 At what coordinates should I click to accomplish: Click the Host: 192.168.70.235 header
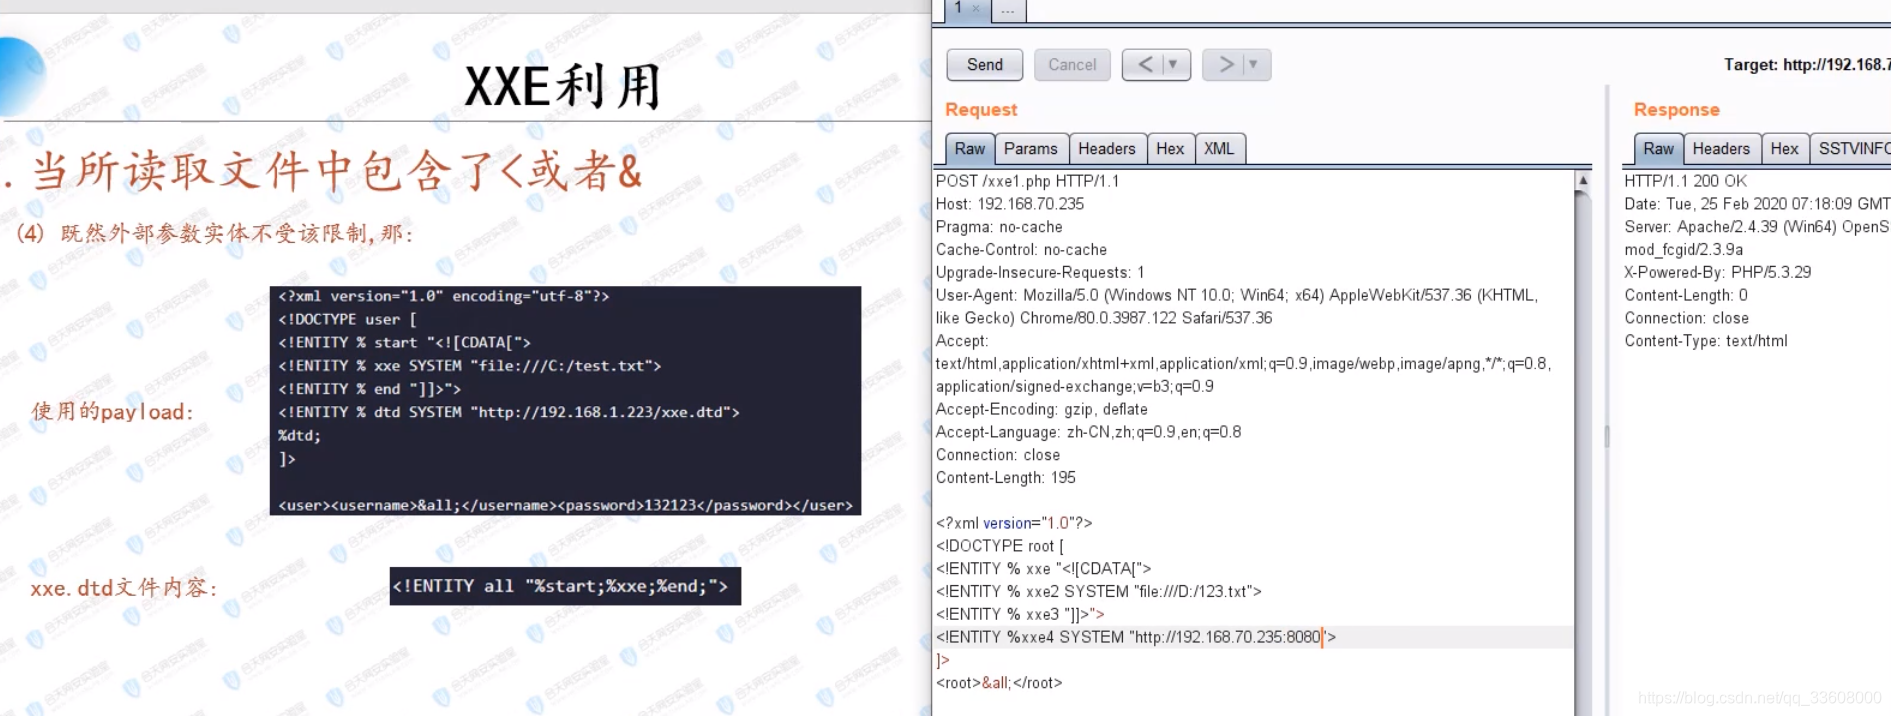coord(1010,204)
